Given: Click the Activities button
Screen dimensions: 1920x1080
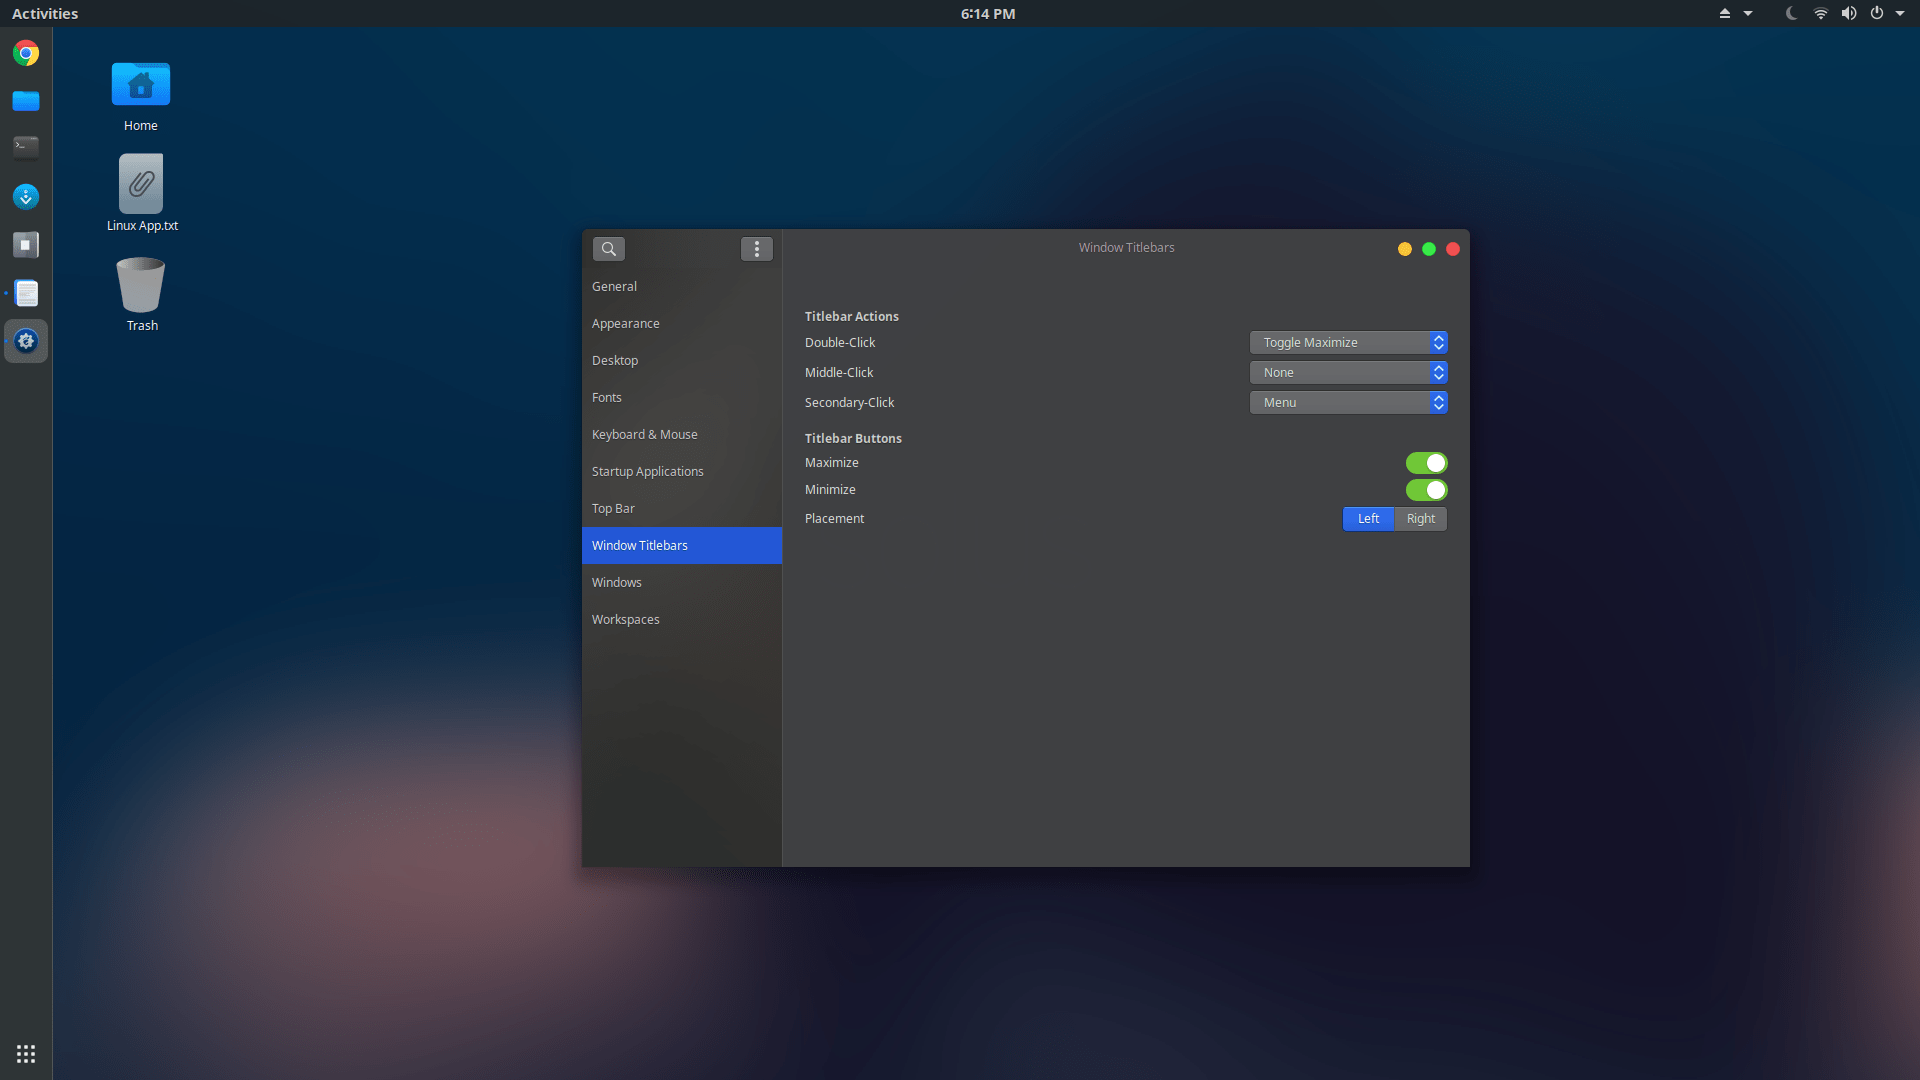Looking at the screenshot, I should pyautogui.click(x=45, y=14).
